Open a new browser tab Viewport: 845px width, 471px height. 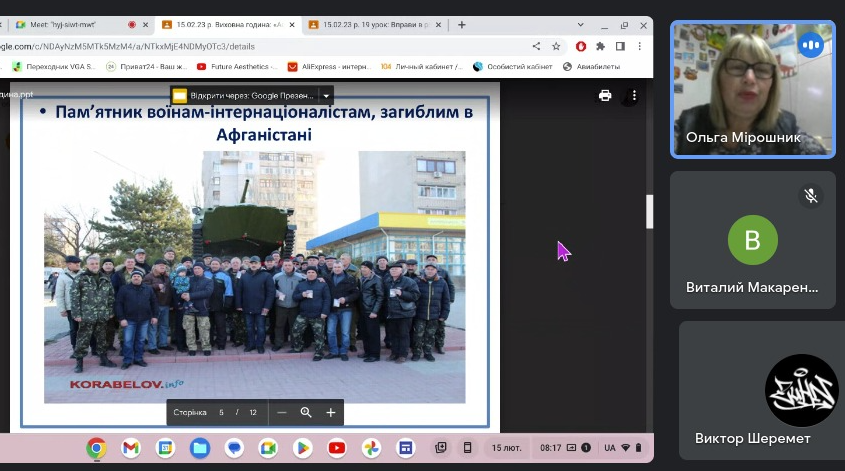pyautogui.click(x=462, y=25)
